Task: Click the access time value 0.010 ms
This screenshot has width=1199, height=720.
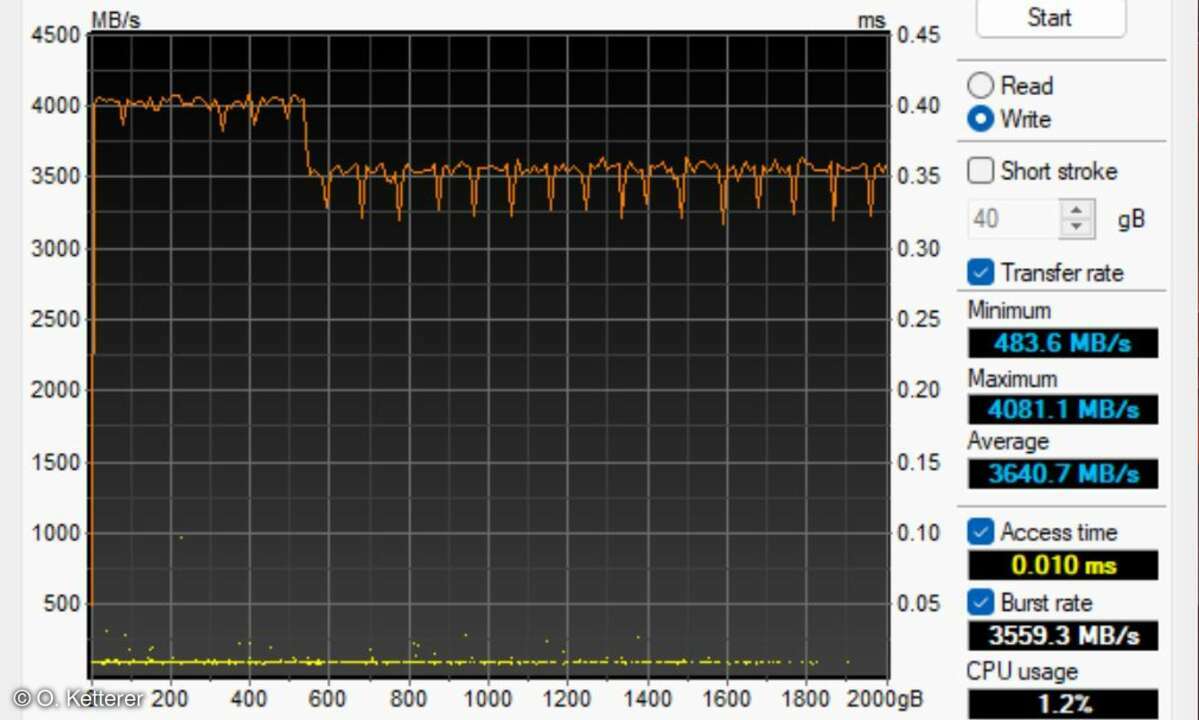Action: pos(1063,566)
